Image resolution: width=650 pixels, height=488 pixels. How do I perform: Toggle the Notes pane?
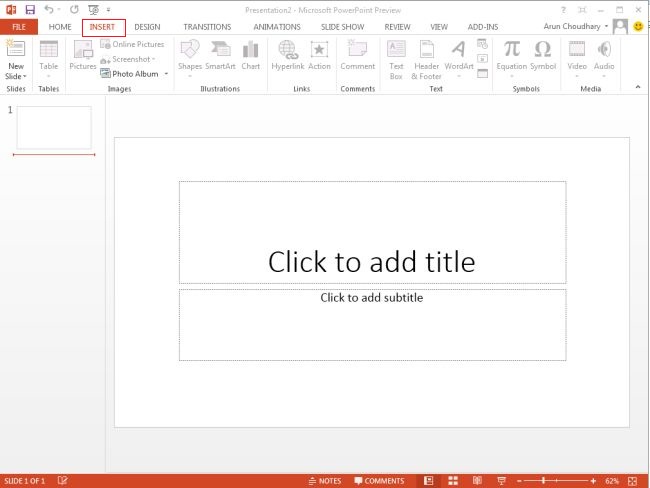(325, 481)
